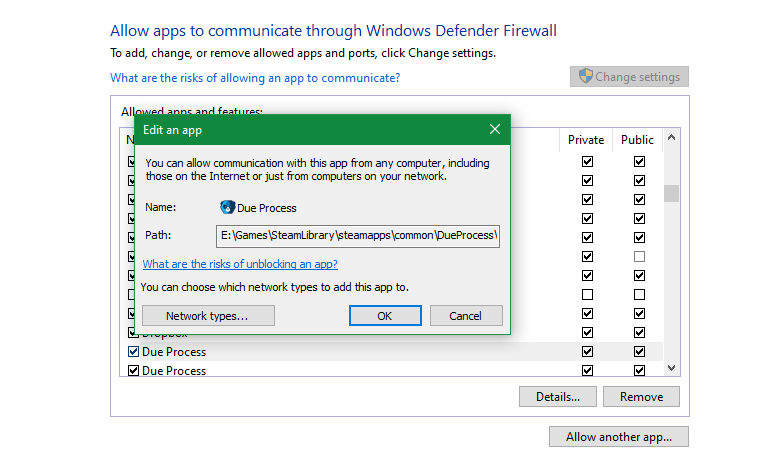Click the Due Process app icon in the dialog
The image size is (780, 470).
[227, 208]
